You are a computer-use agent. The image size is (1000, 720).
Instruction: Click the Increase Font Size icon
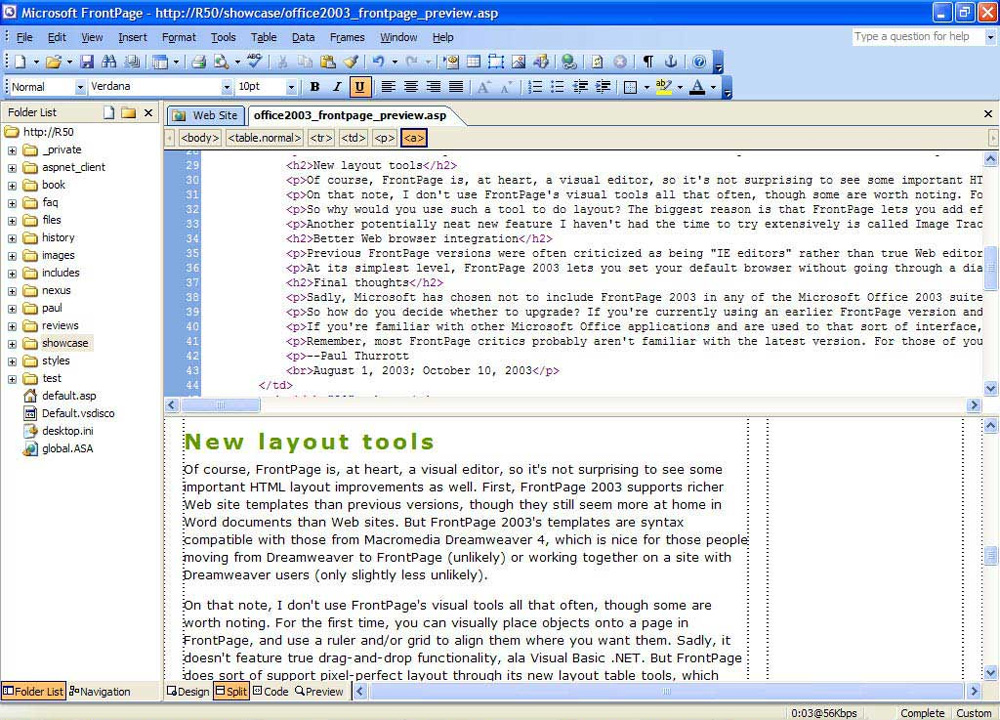coord(484,87)
